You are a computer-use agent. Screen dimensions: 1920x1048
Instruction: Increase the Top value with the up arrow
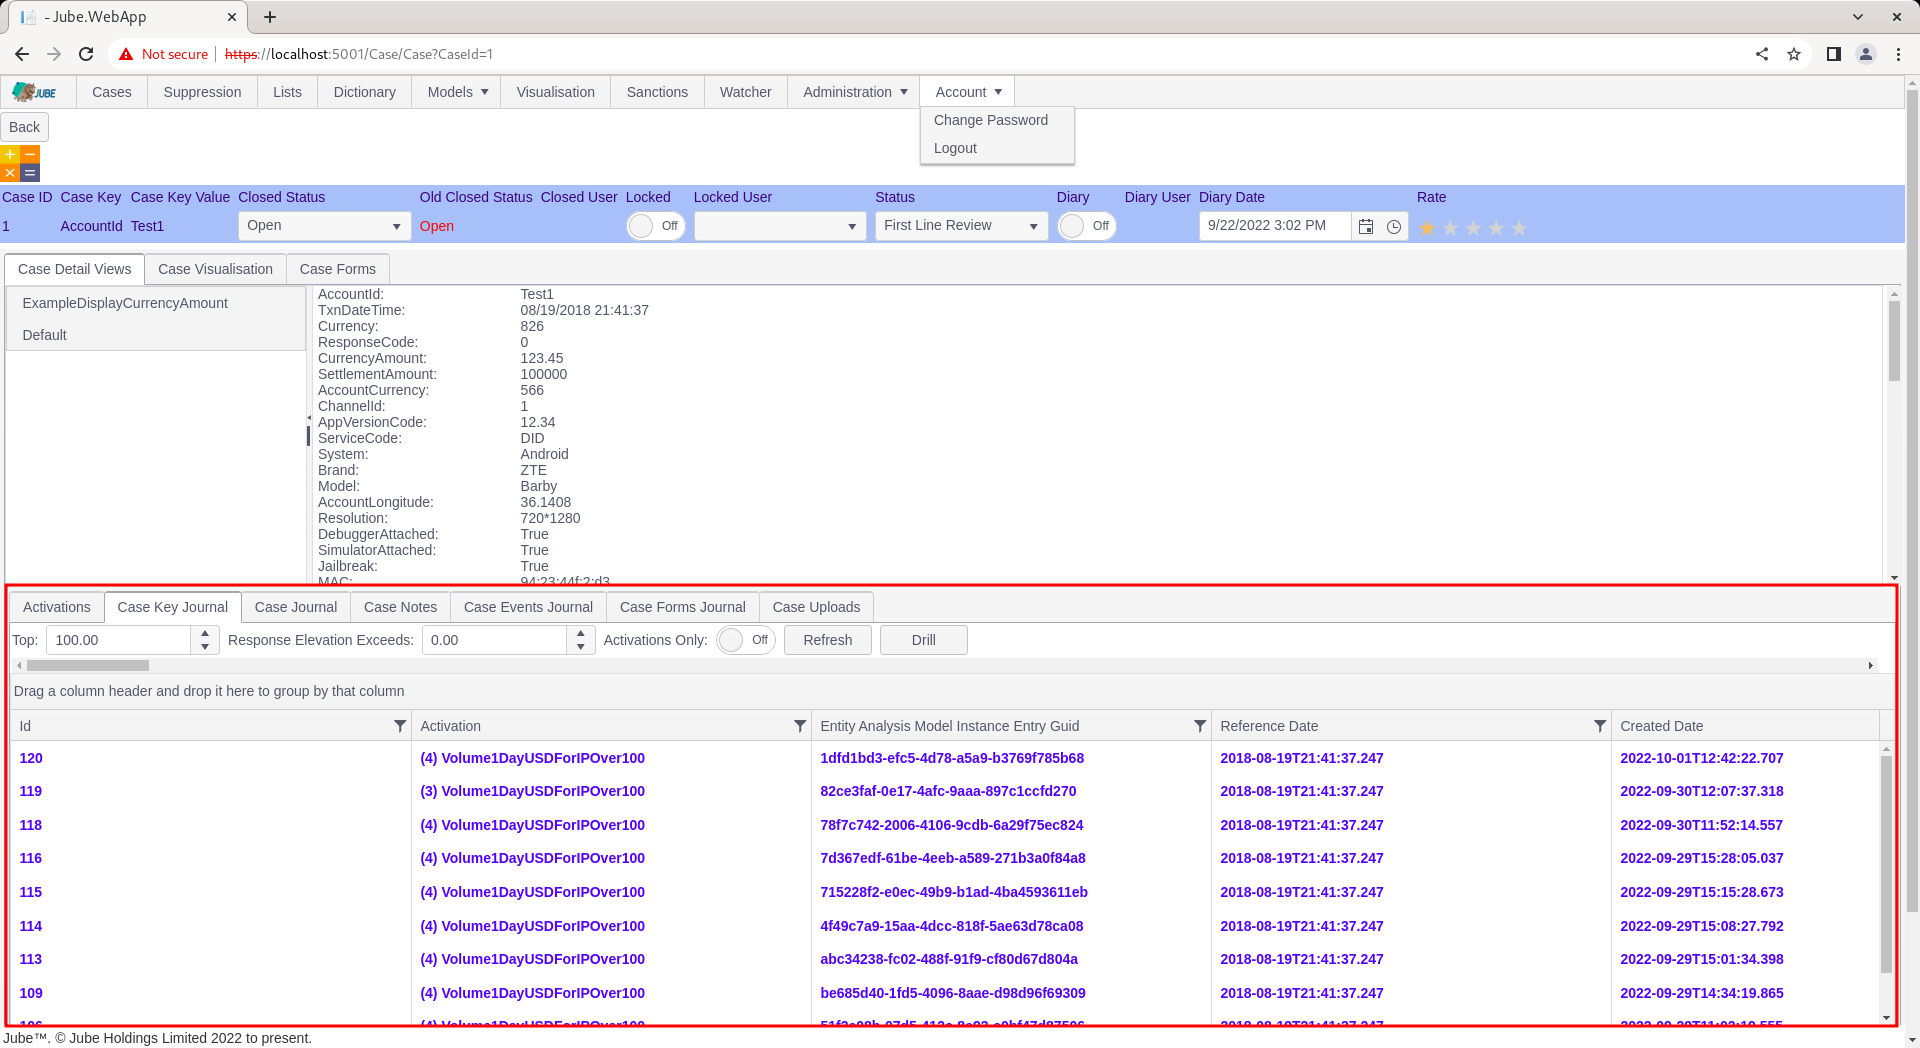pyautogui.click(x=205, y=633)
